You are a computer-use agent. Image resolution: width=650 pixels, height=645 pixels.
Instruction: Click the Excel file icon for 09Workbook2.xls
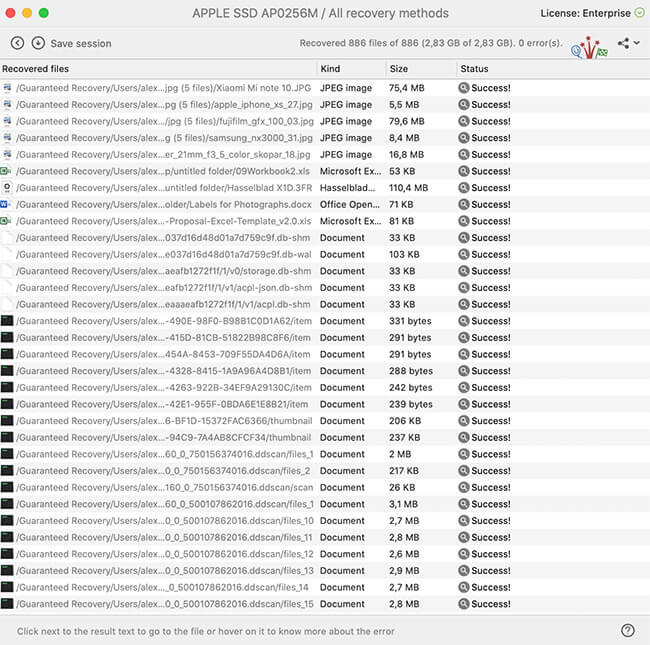[6, 171]
